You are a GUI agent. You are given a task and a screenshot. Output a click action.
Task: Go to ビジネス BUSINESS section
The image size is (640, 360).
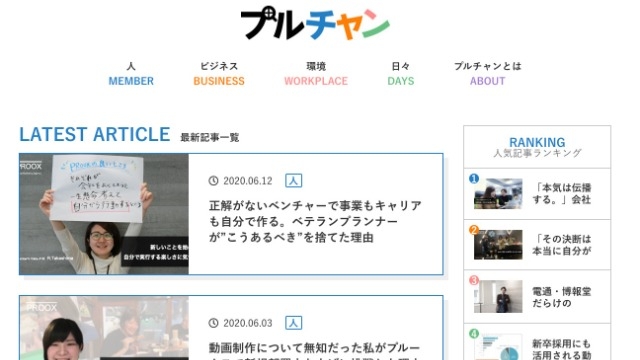point(219,74)
